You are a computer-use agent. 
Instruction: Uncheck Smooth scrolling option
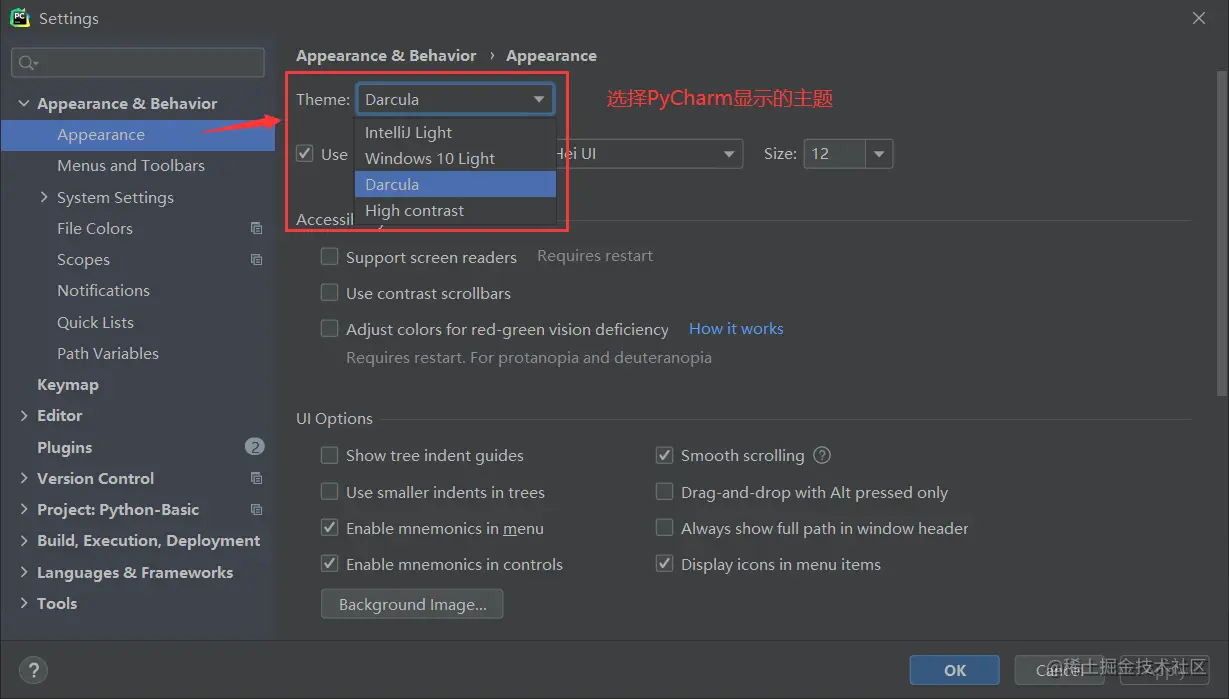pyautogui.click(x=664, y=455)
